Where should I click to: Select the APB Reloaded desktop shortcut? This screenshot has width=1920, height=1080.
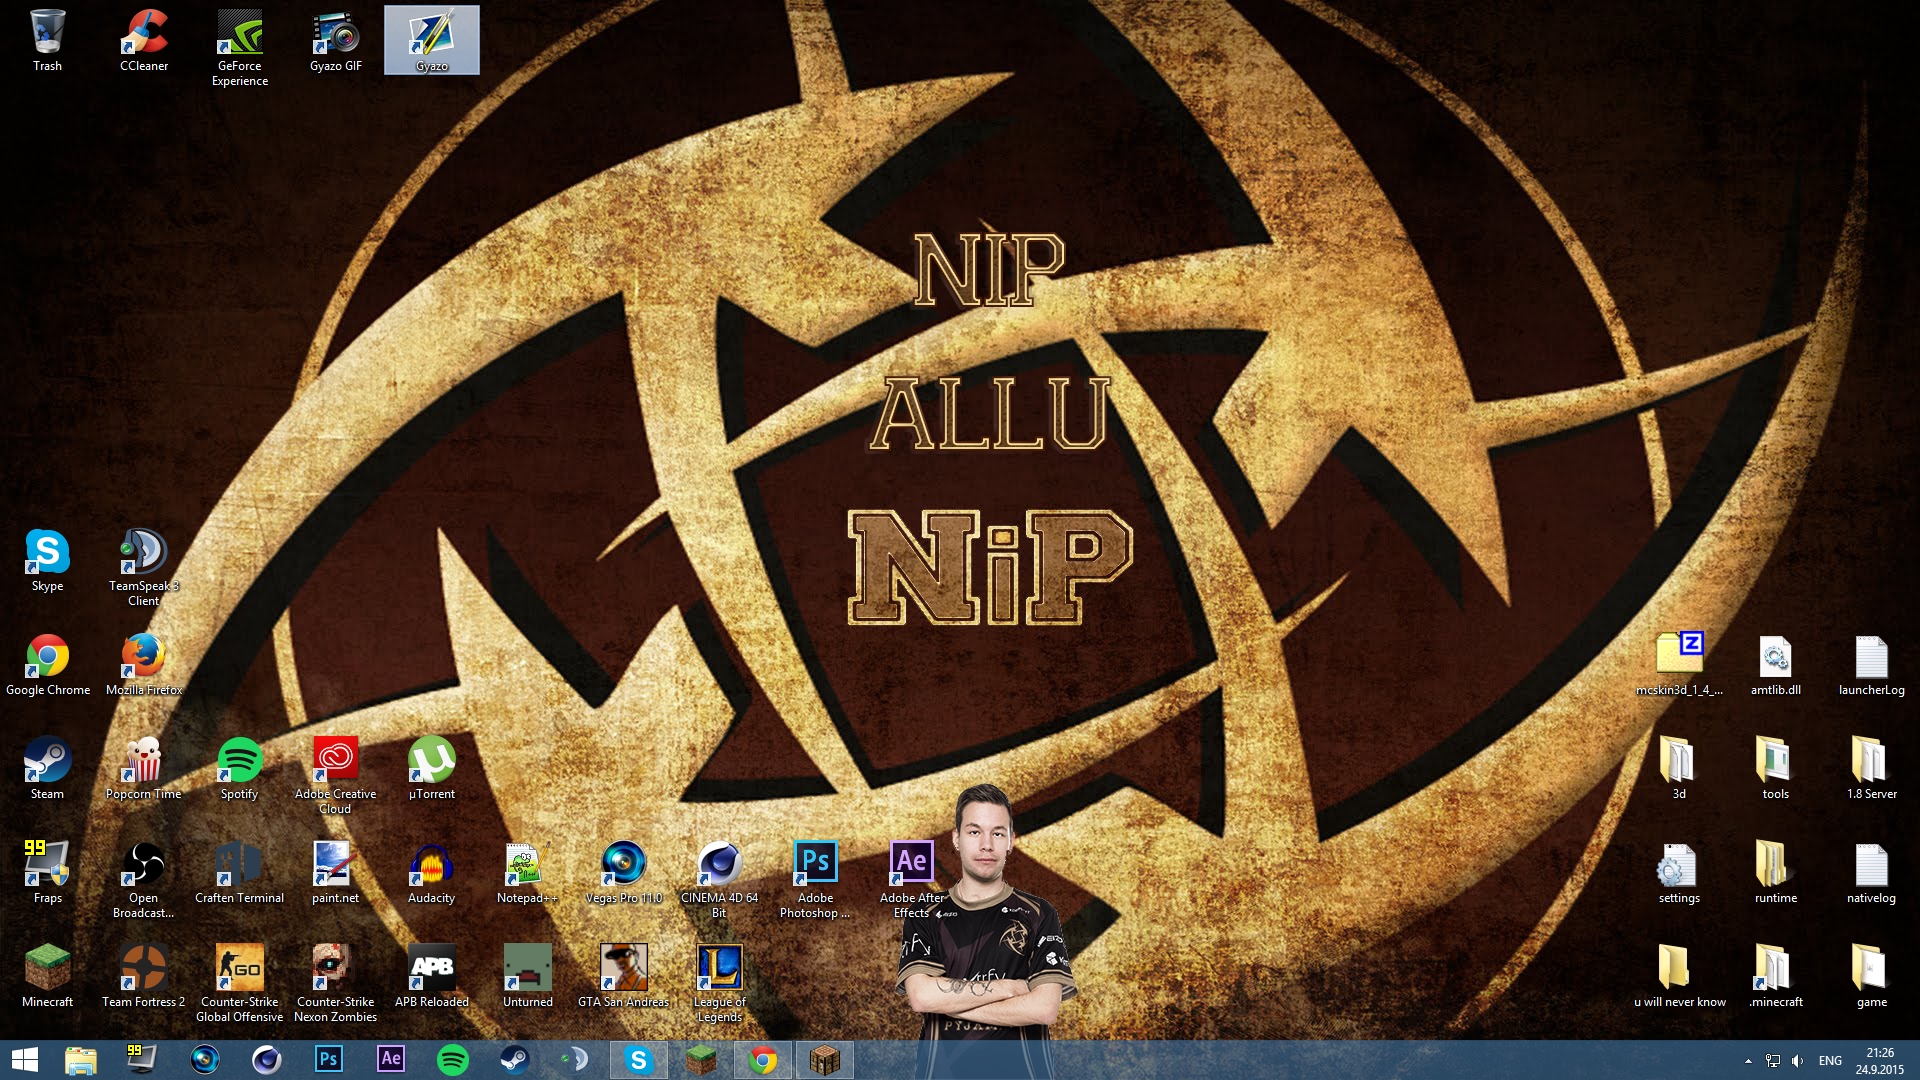pos(432,976)
